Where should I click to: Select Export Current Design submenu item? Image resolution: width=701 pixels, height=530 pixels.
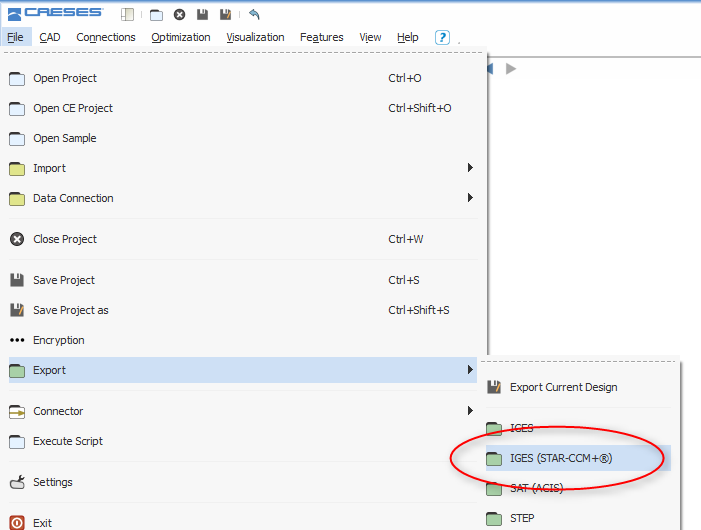[x=579, y=387]
